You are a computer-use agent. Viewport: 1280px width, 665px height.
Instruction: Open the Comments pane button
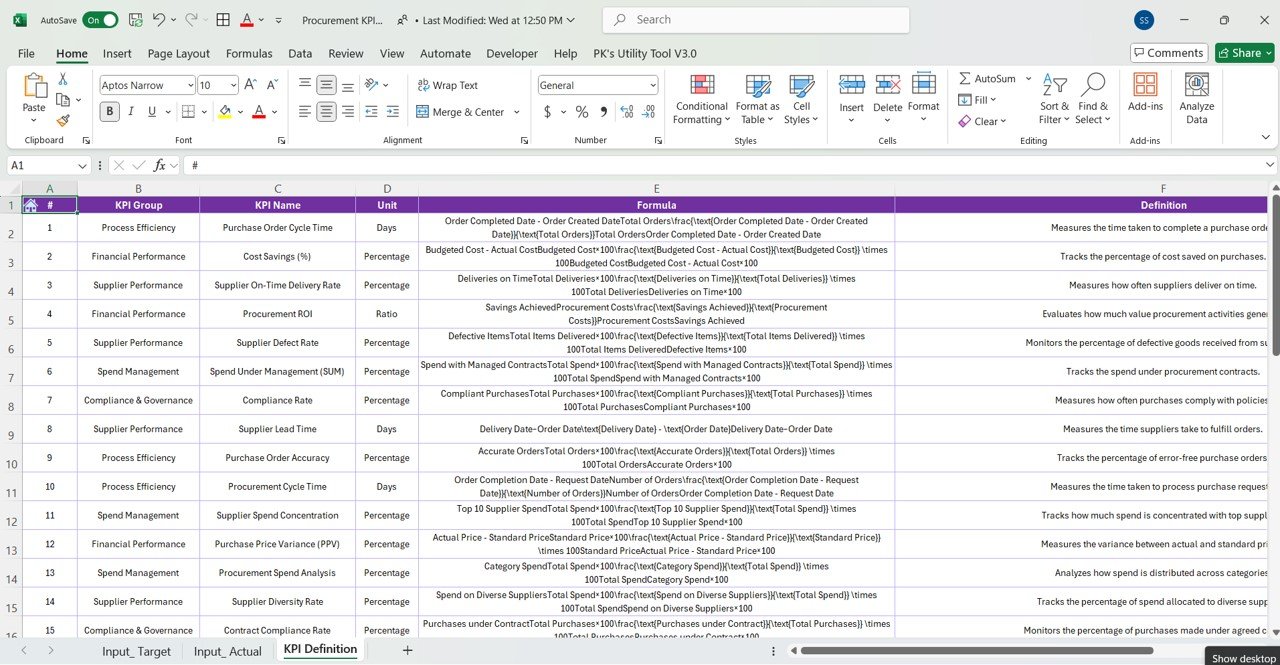tap(1168, 53)
